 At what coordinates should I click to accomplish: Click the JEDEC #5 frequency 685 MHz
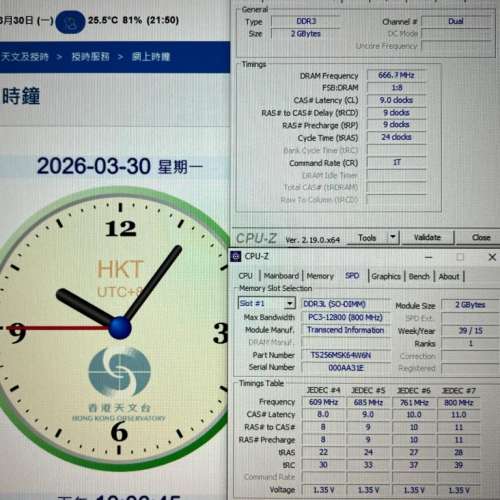(x=368, y=402)
